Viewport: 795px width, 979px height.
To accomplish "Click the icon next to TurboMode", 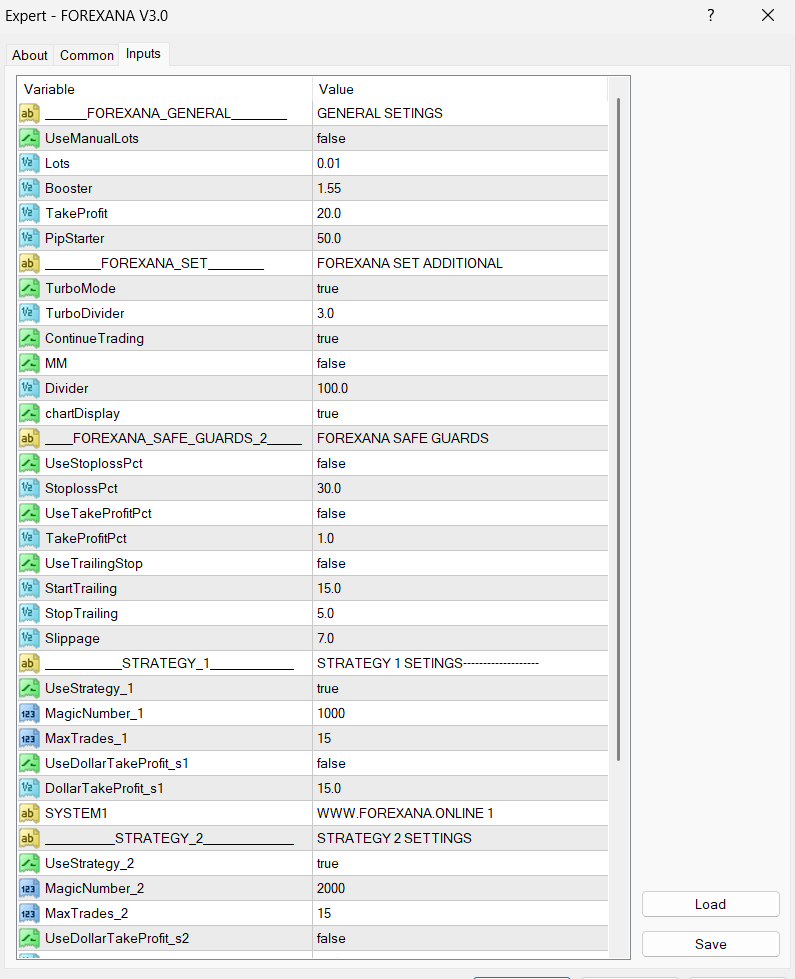I will 29,288.
